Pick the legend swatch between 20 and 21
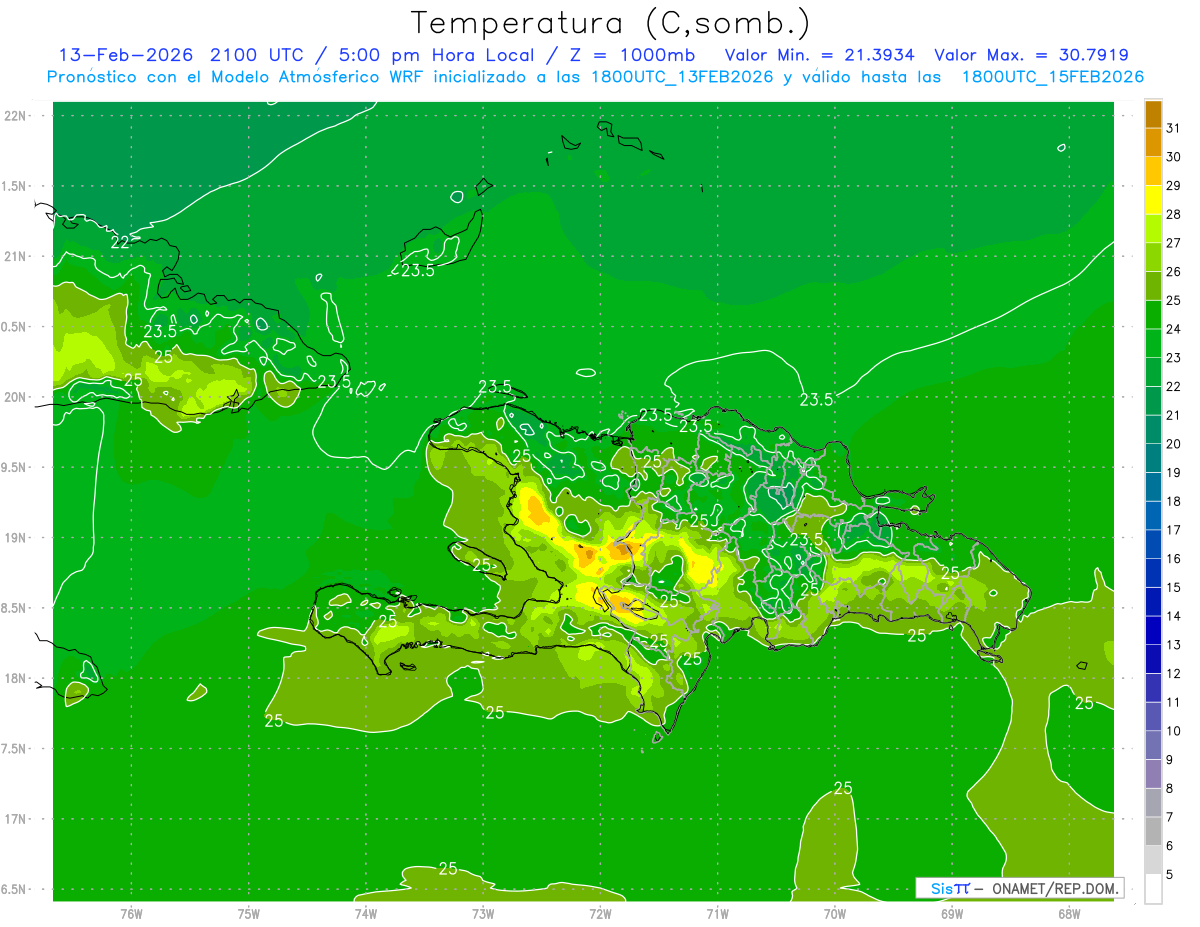This screenshot has width=1200, height=927. coord(1153,430)
